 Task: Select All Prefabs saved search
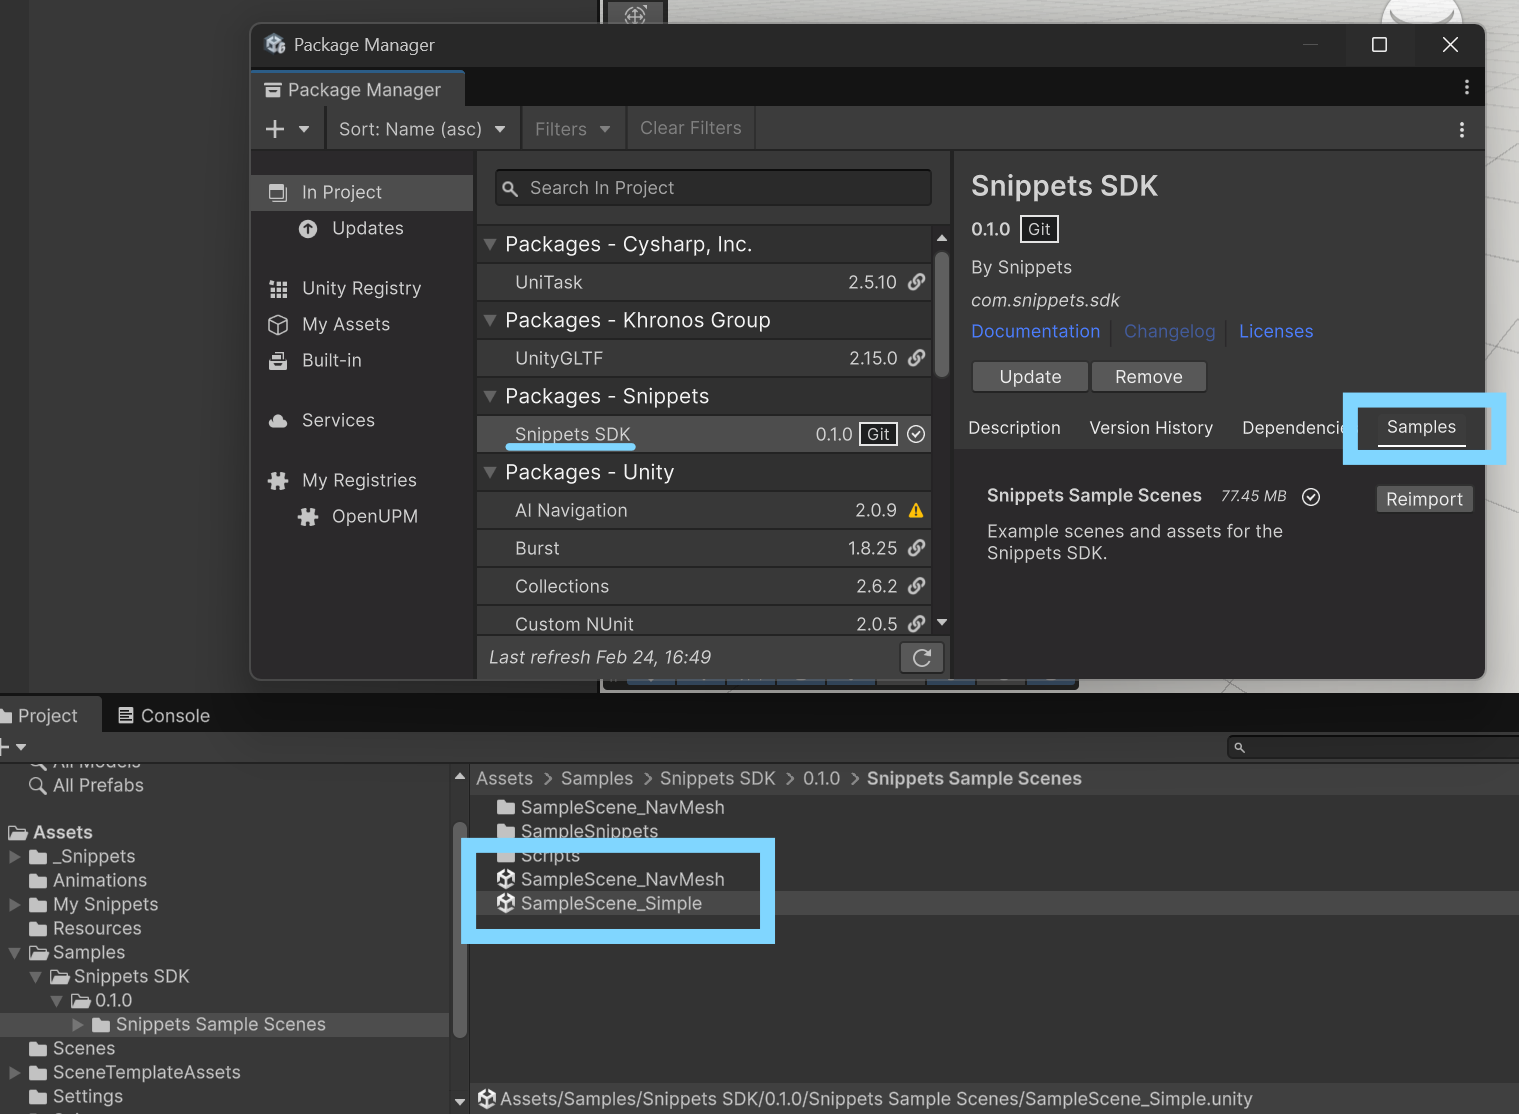[x=98, y=786]
